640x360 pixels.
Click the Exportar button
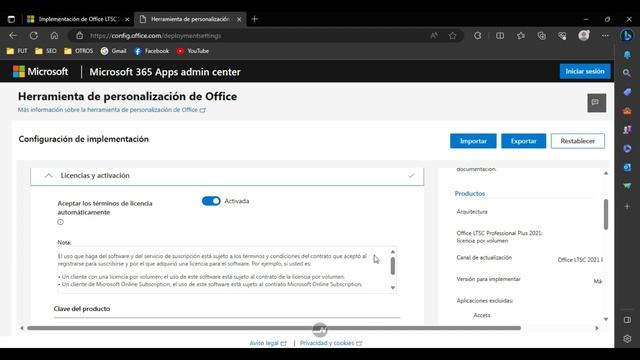pos(523,141)
